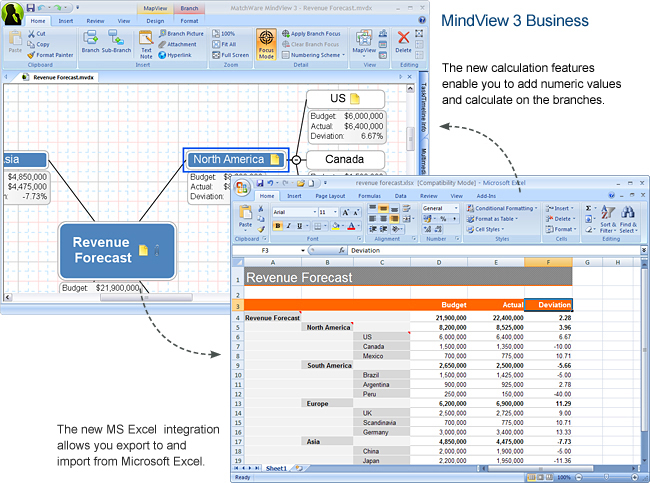Open the Branch Format tab
This screenshot has width=650, height=483.
tap(189, 21)
